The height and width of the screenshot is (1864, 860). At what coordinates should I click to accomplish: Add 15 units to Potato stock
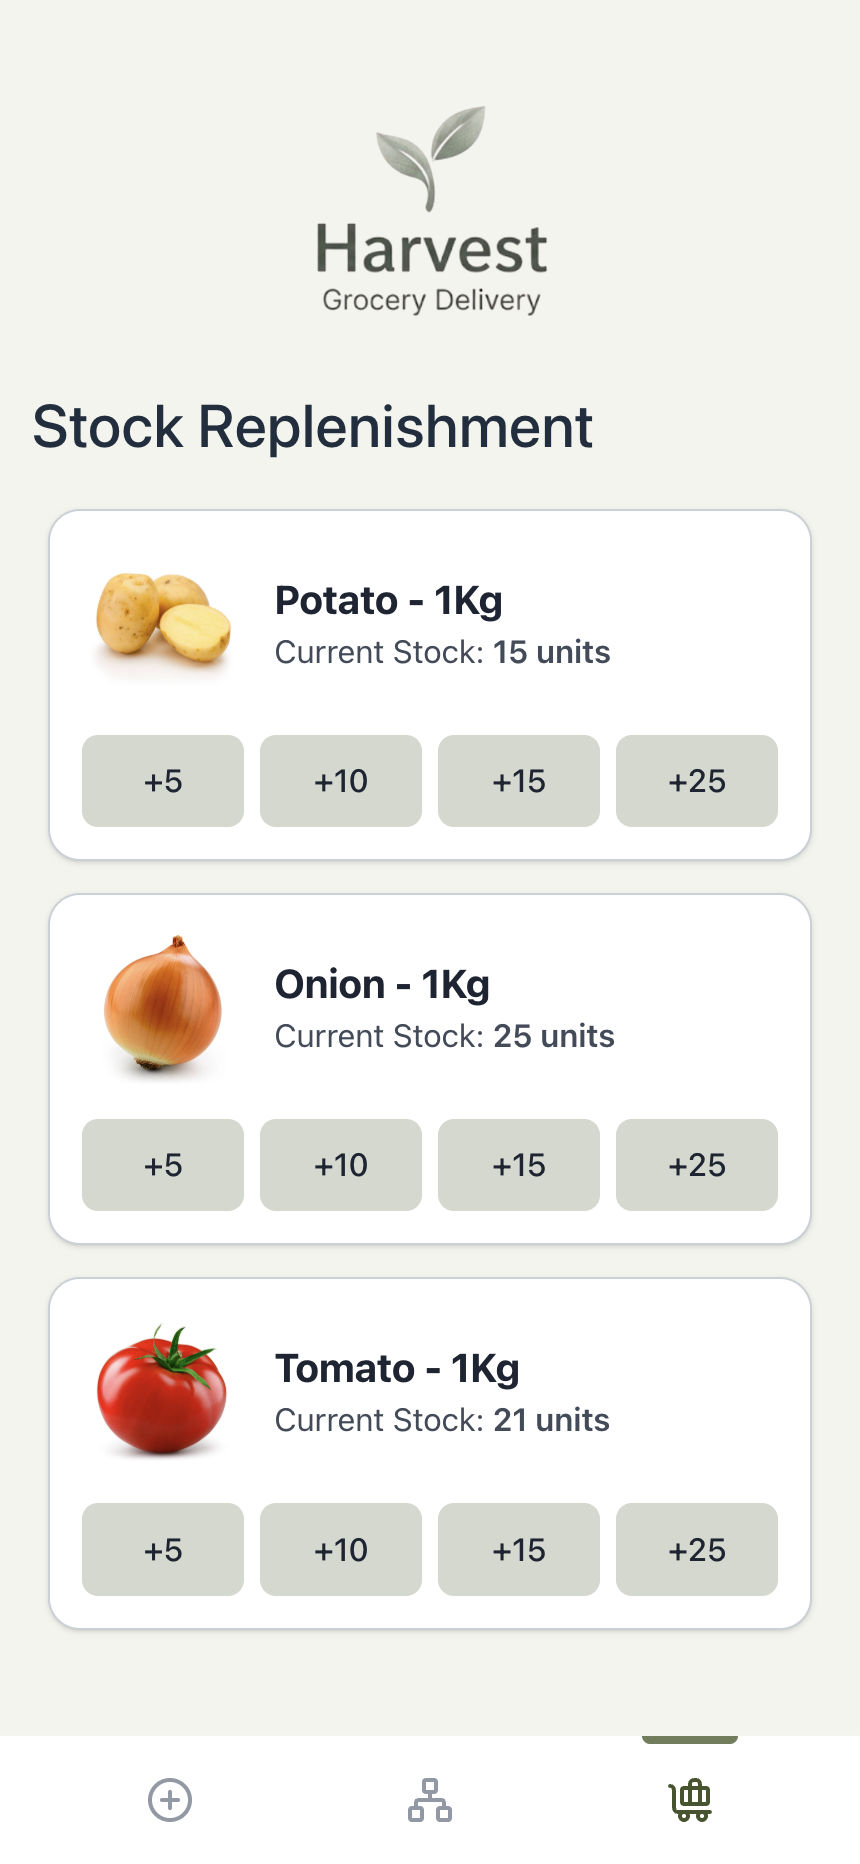(x=519, y=781)
